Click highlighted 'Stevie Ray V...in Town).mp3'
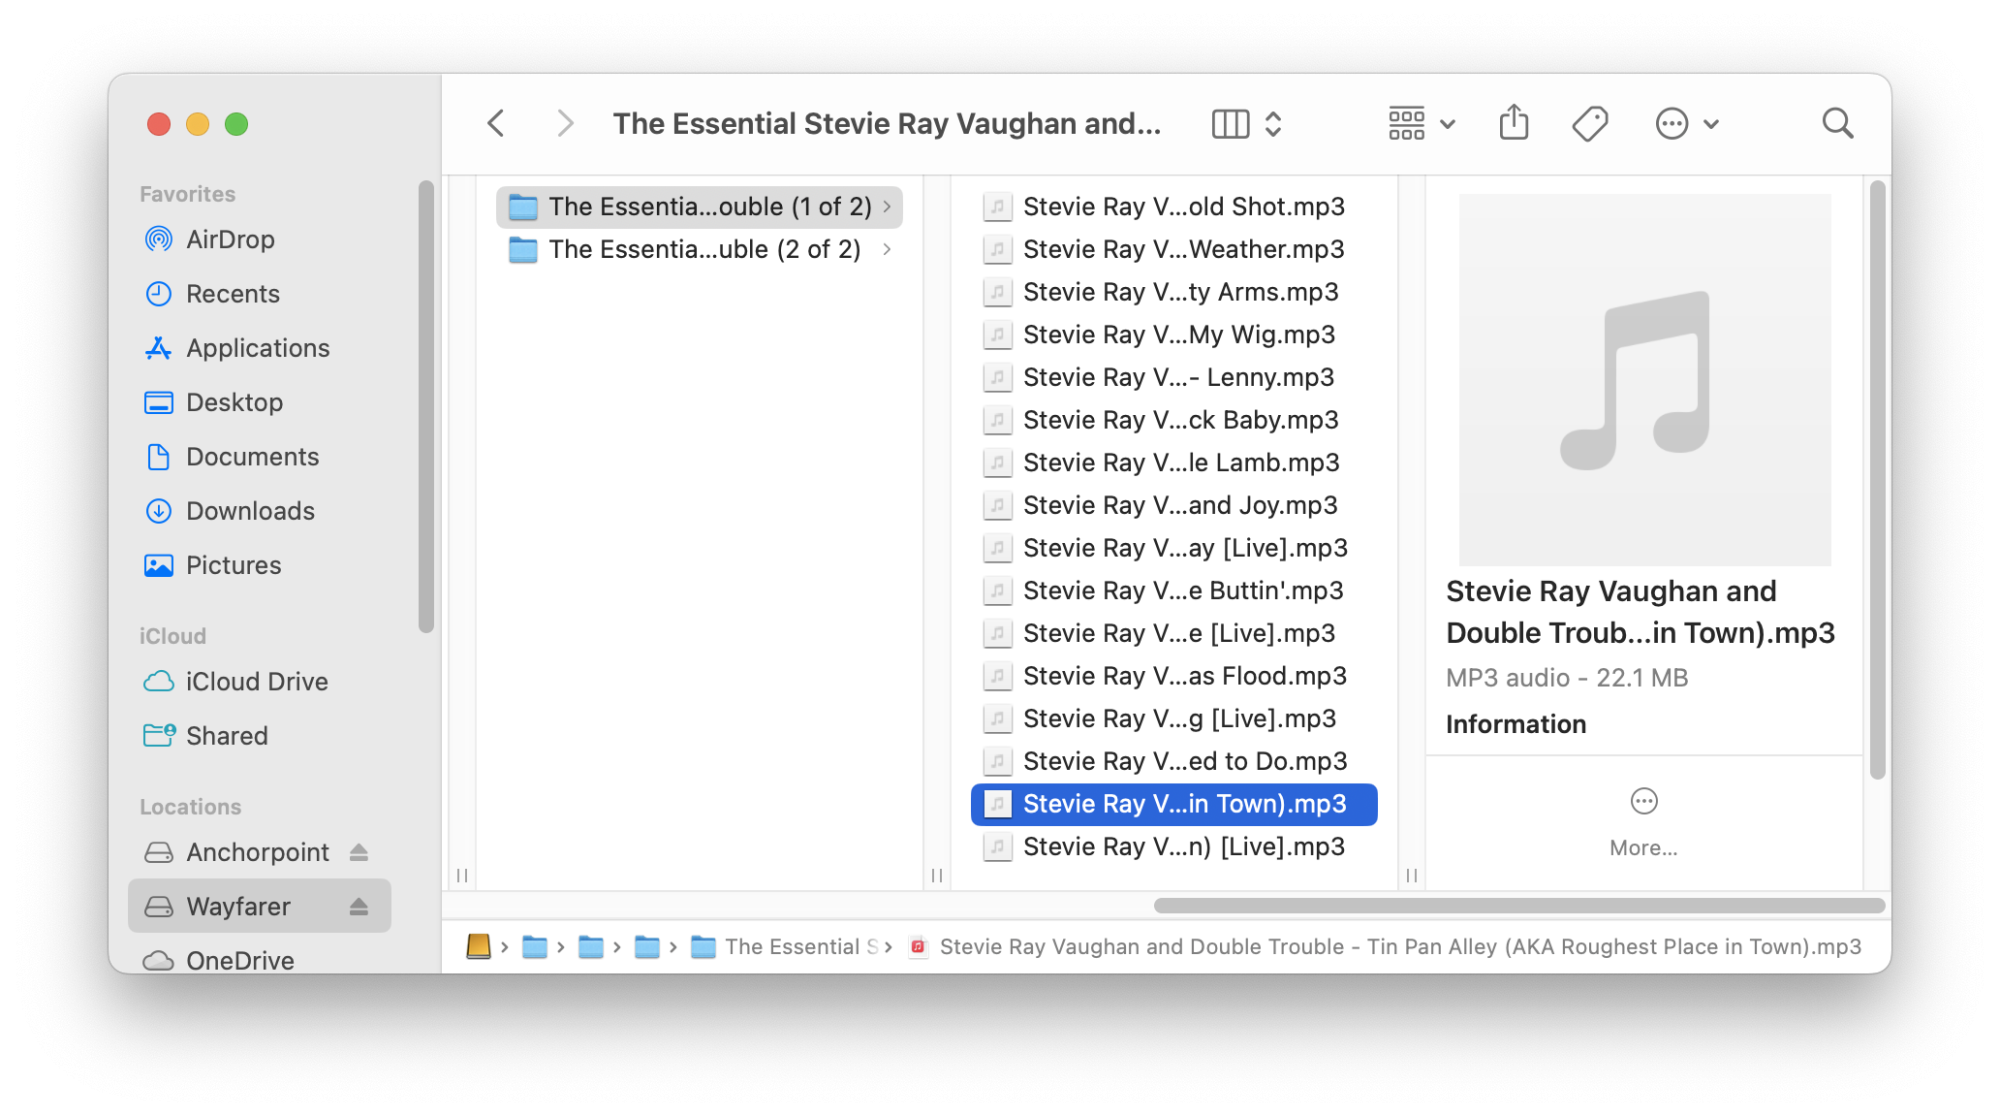Viewport: 2000px width, 1117px height. click(x=1174, y=804)
